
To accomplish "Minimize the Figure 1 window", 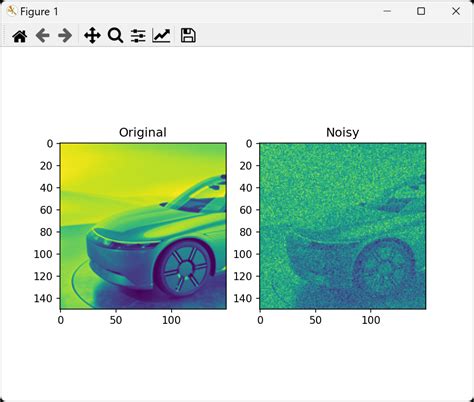I will [387, 11].
